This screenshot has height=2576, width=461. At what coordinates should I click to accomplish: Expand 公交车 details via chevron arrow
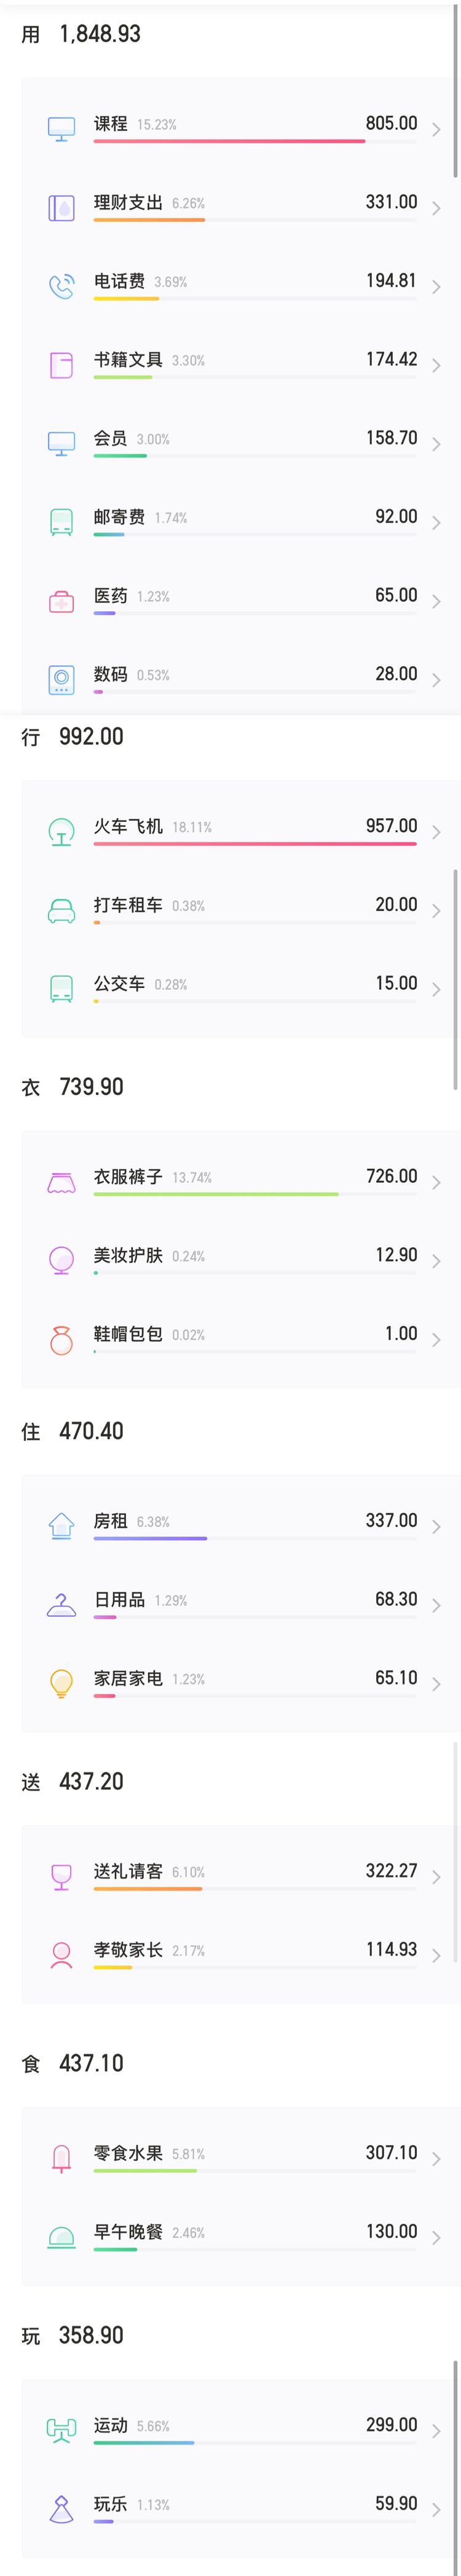(x=436, y=990)
